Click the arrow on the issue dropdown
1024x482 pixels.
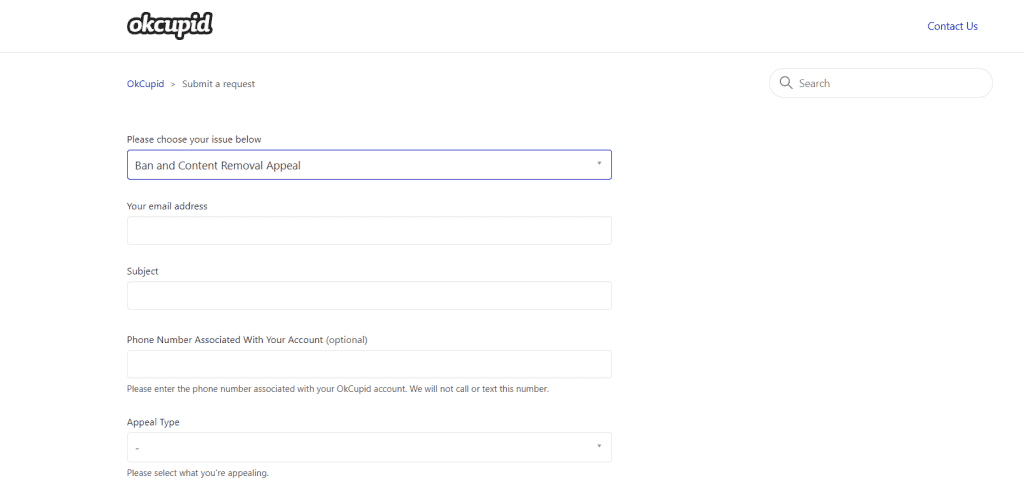599,164
